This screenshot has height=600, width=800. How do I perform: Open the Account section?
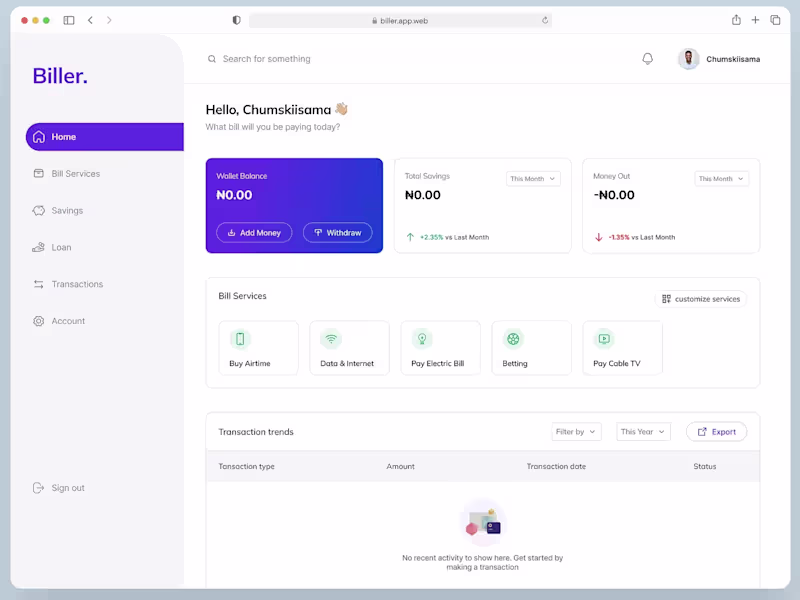point(39,321)
